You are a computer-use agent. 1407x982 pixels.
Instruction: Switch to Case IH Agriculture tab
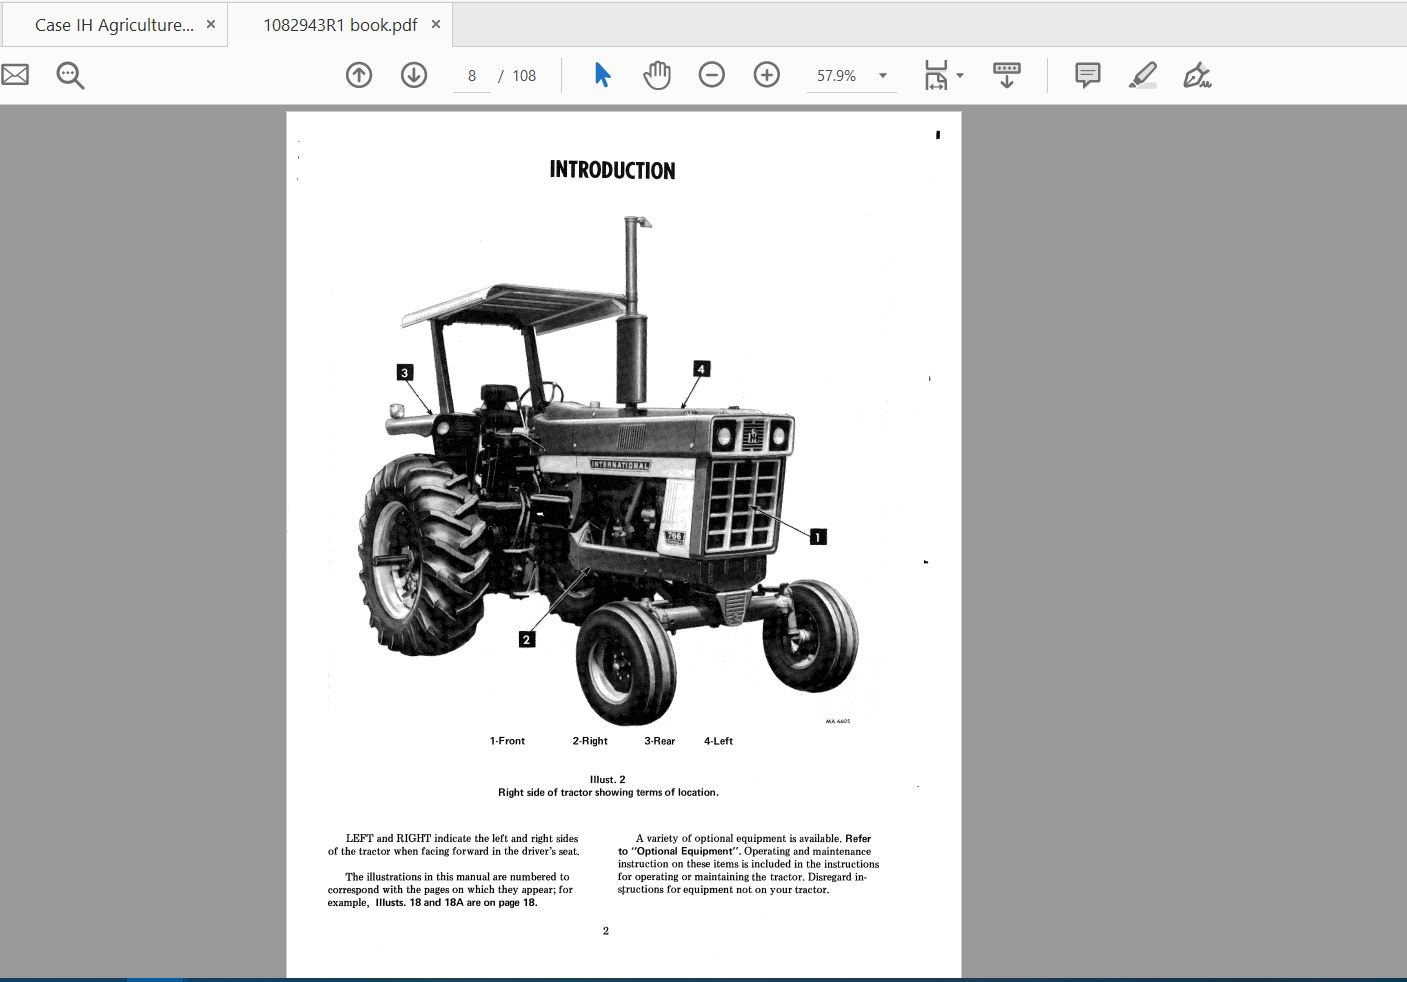(x=114, y=25)
